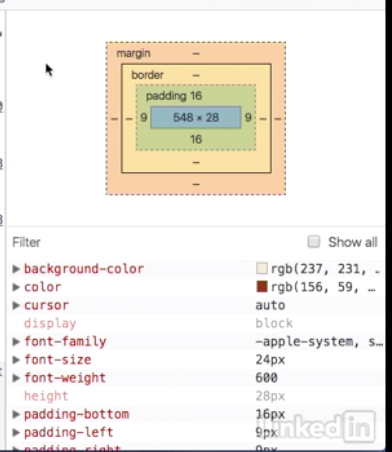Expand the background-color property
Screen dimensions: 392x452
click(16, 269)
